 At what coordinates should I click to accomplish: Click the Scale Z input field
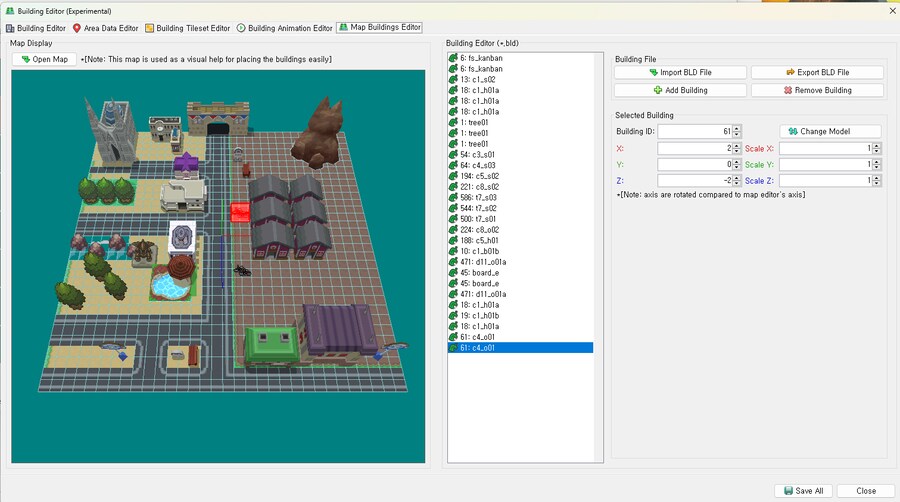[825, 180]
